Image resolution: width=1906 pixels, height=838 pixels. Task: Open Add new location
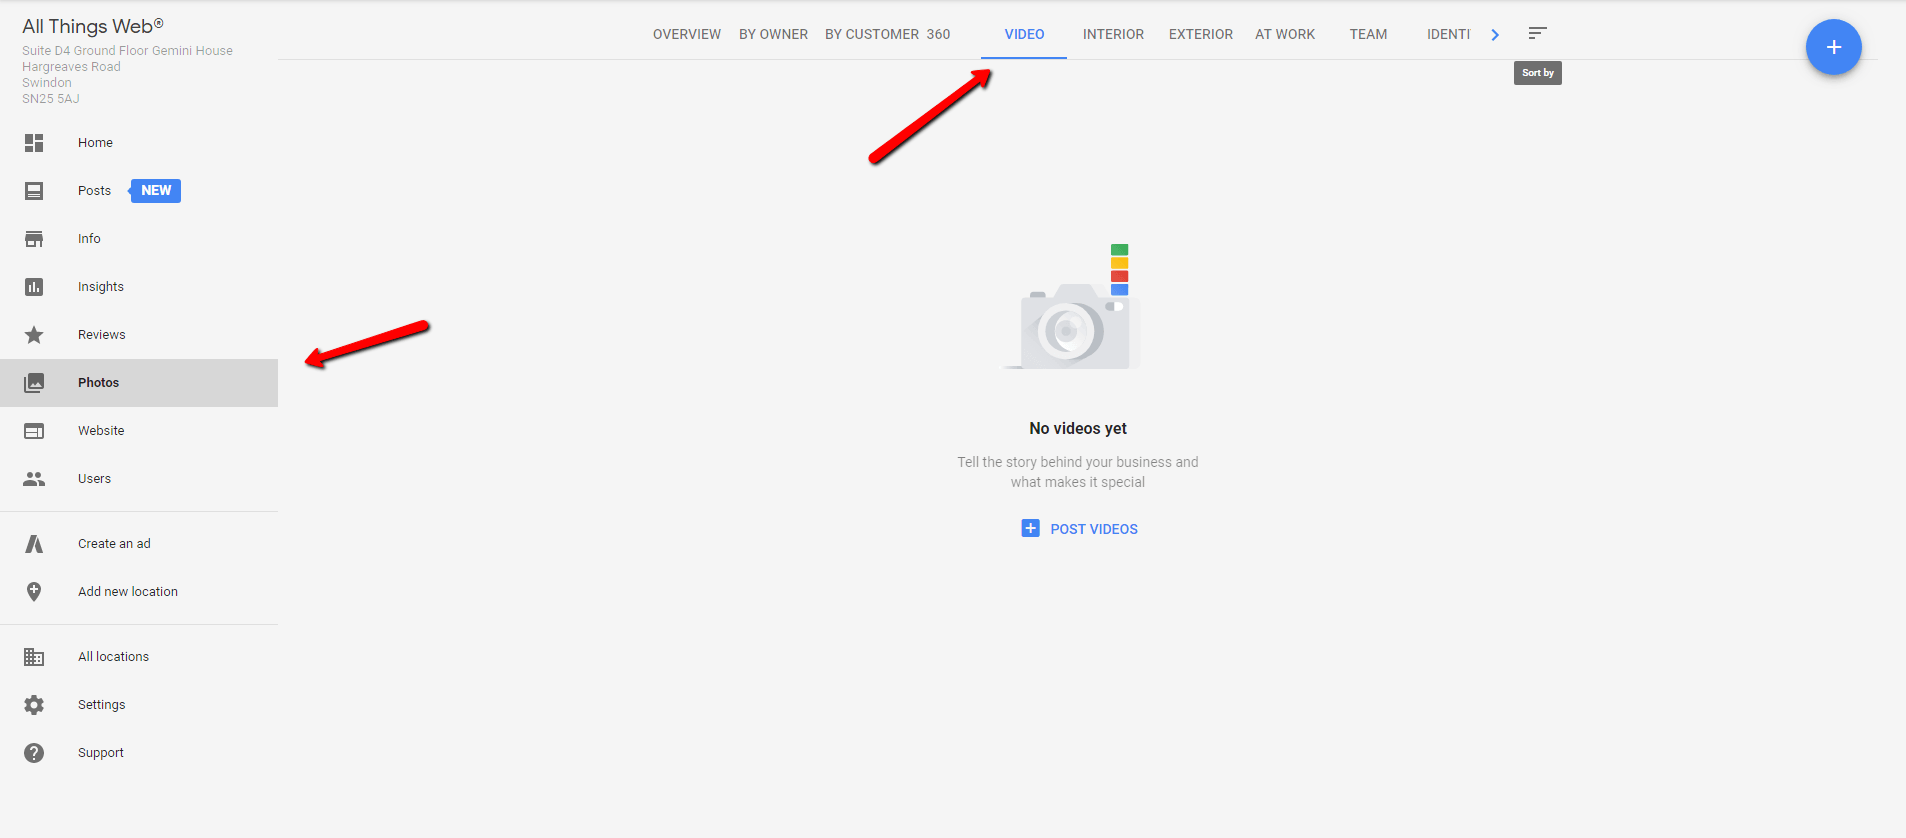click(x=128, y=592)
